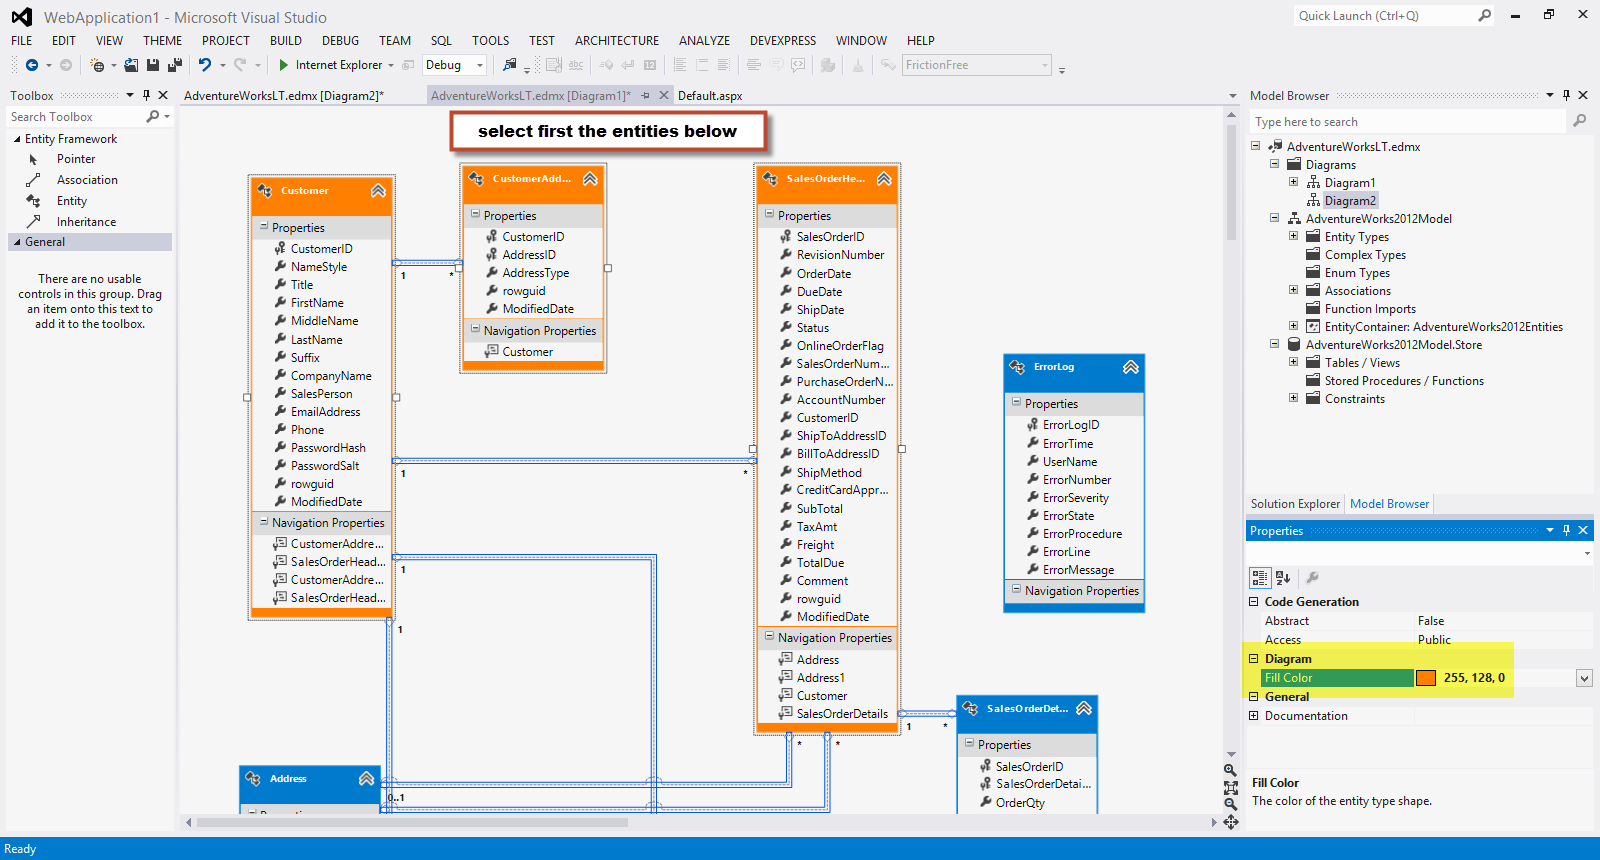
Task: Click the Quick Launch search magnifier
Action: point(1485,15)
